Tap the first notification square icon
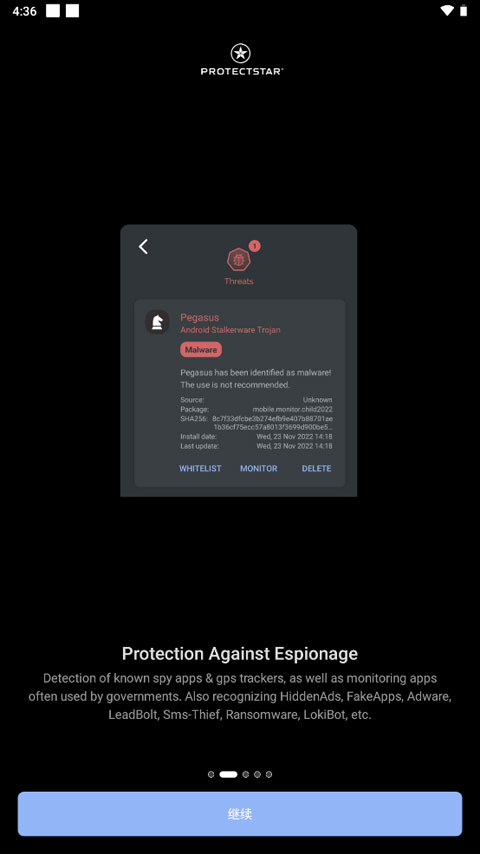The width and height of the screenshot is (480, 854). point(53,10)
